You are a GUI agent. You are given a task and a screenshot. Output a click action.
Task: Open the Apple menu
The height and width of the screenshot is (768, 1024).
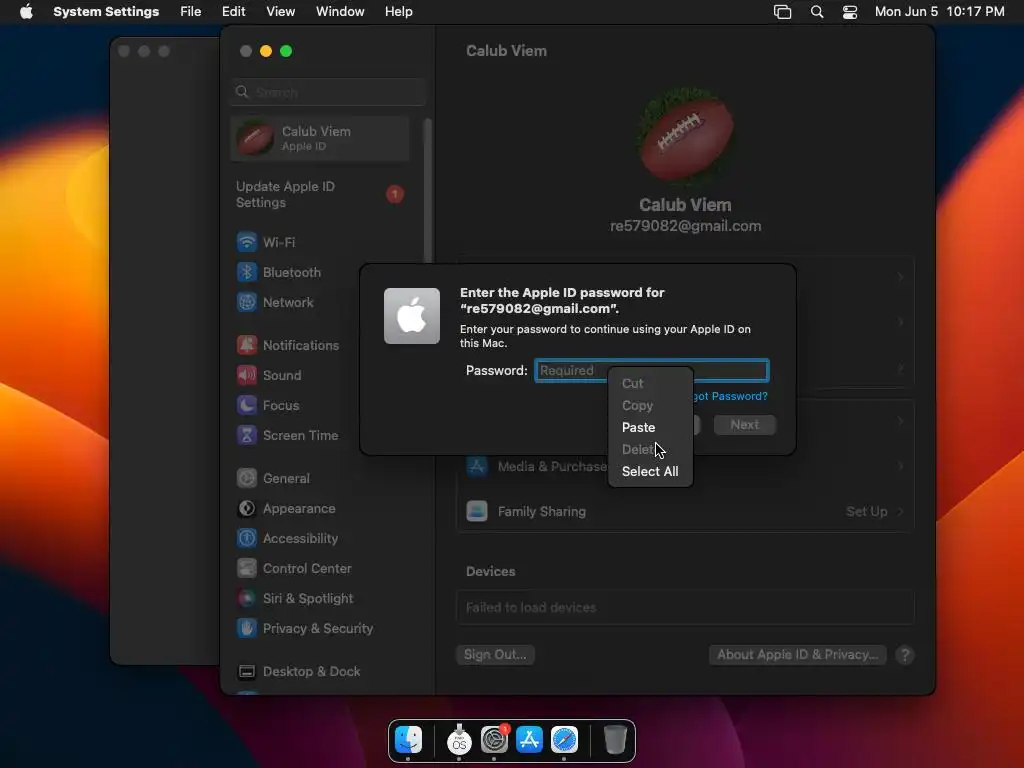26,12
